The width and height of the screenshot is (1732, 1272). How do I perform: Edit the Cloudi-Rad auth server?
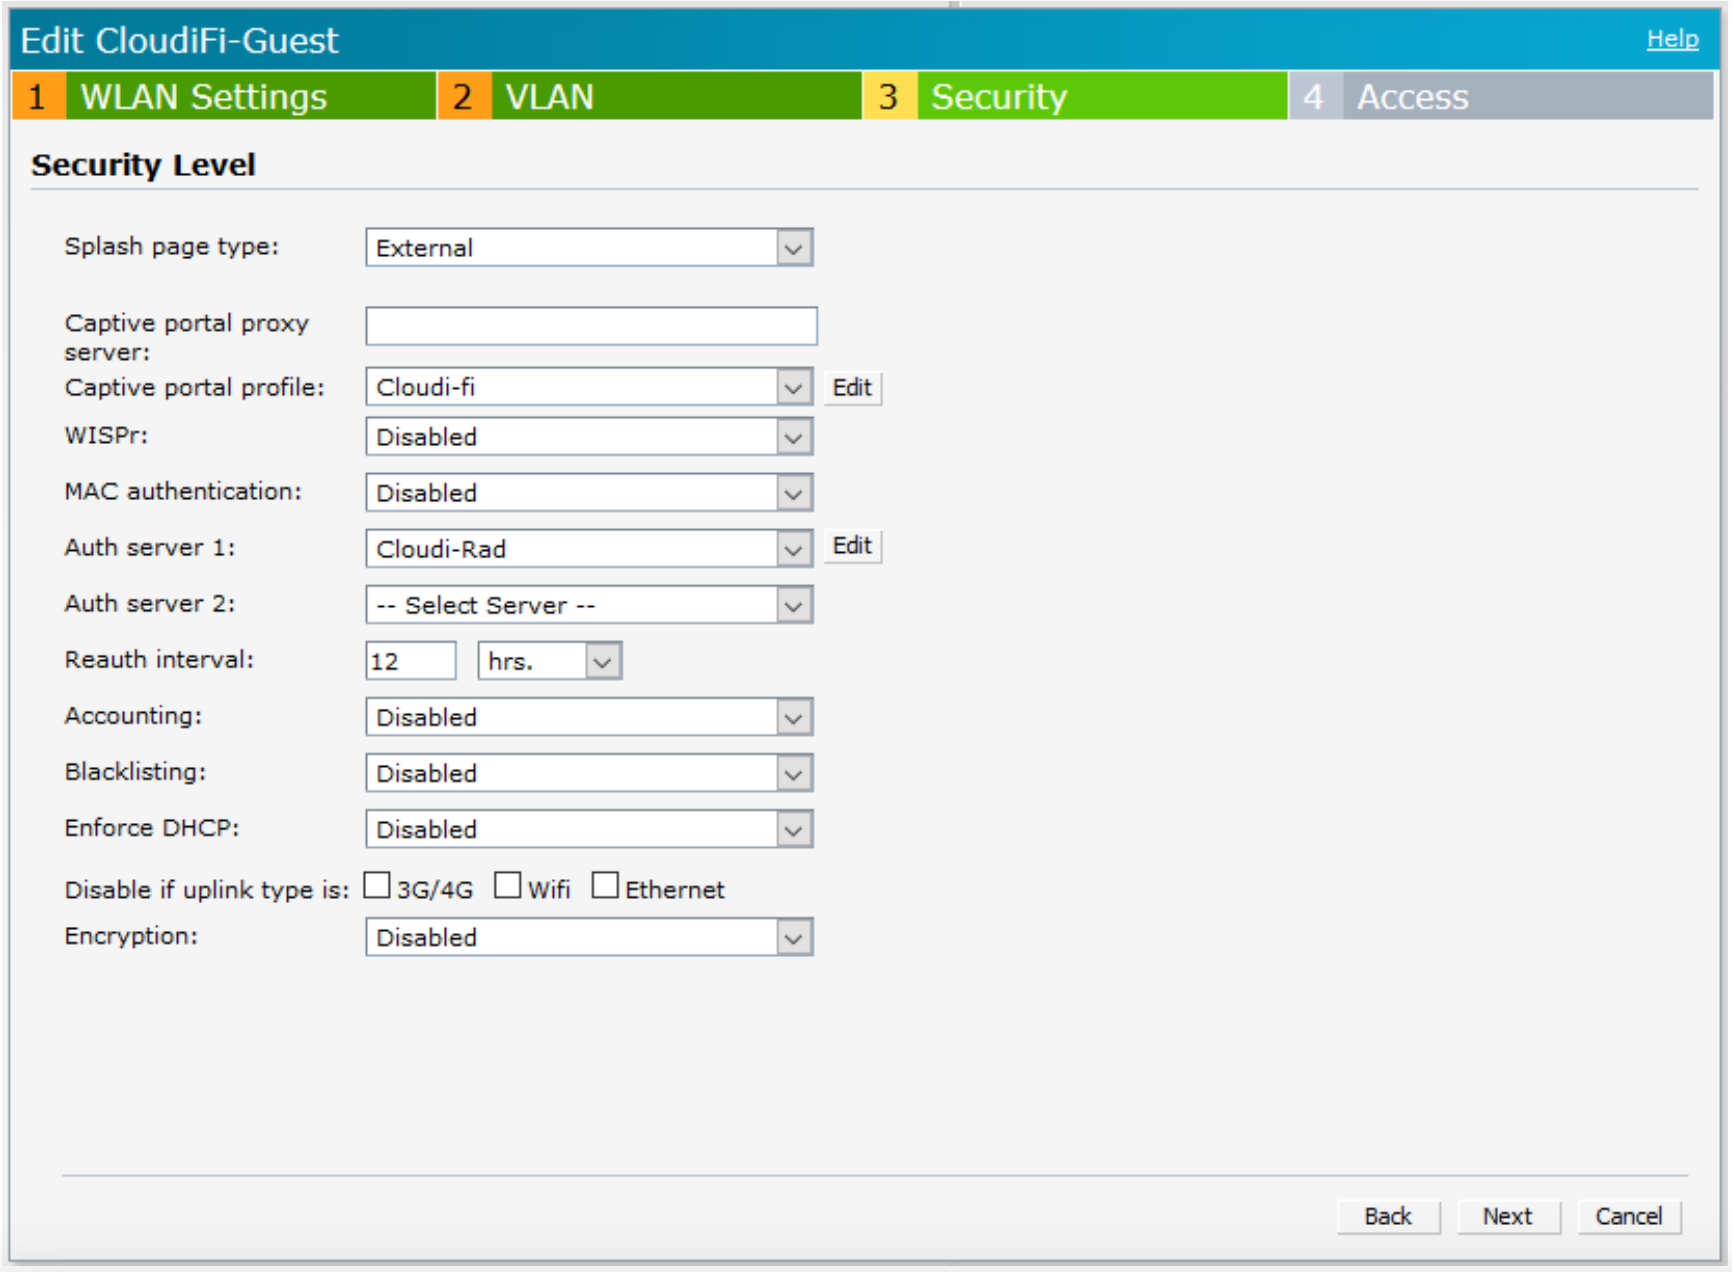[851, 547]
